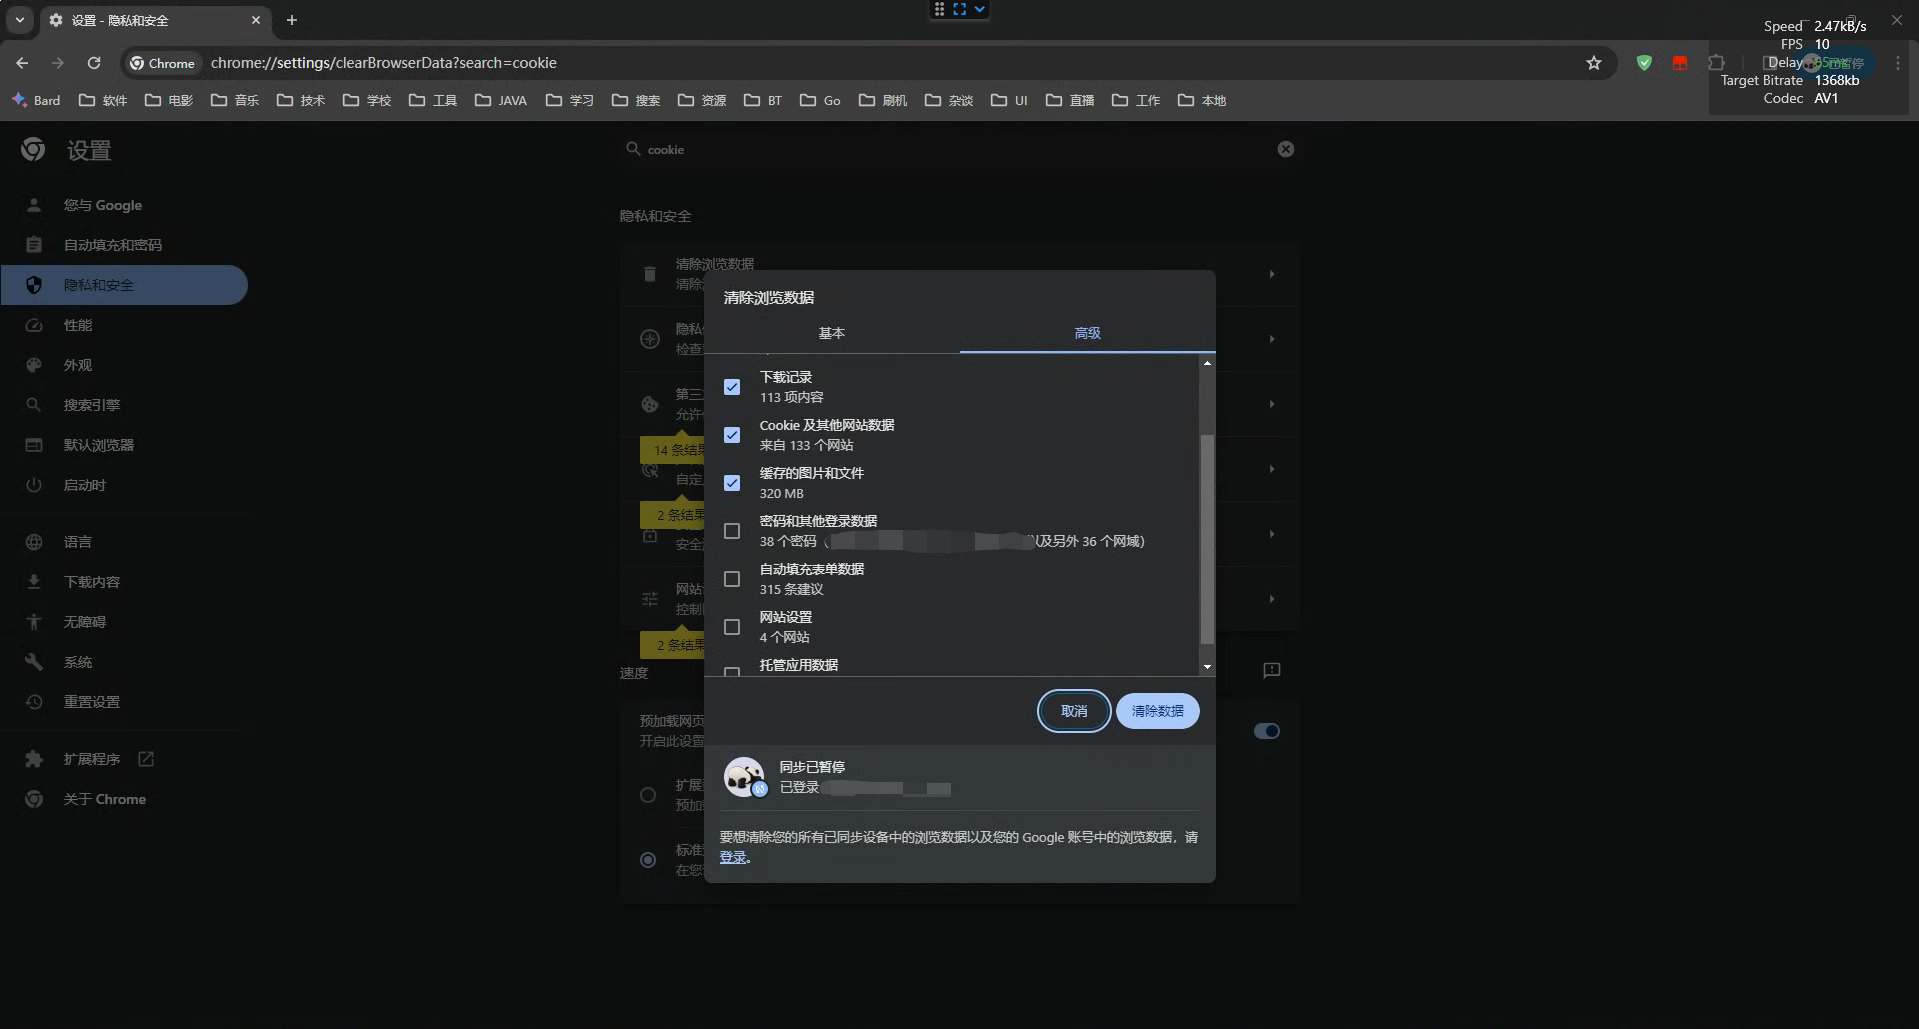Open new tab with plus icon
This screenshot has height=1029, width=1919.
click(292, 20)
